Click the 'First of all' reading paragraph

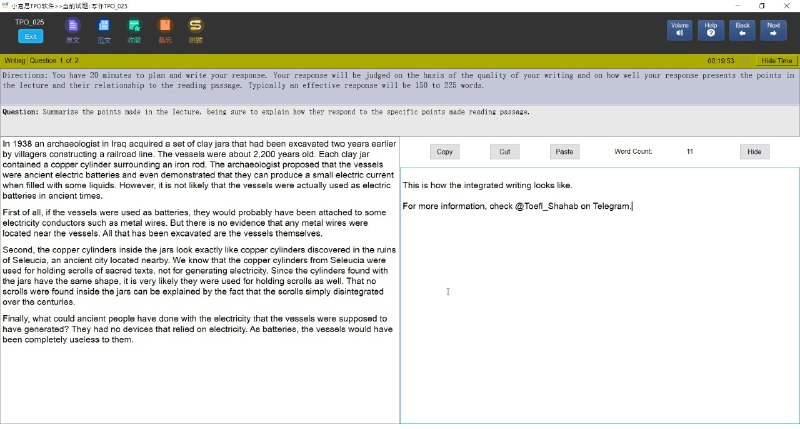[x=194, y=223]
